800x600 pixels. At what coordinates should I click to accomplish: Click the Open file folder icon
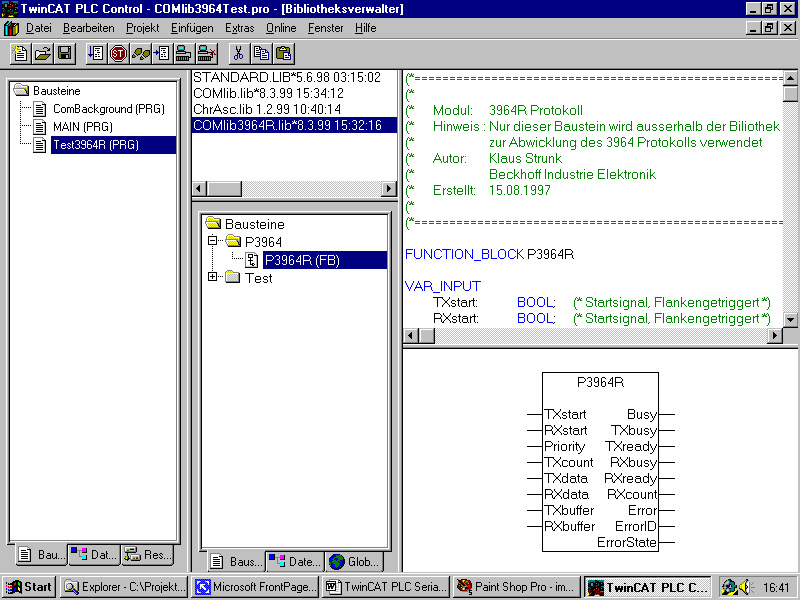pos(43,53)
